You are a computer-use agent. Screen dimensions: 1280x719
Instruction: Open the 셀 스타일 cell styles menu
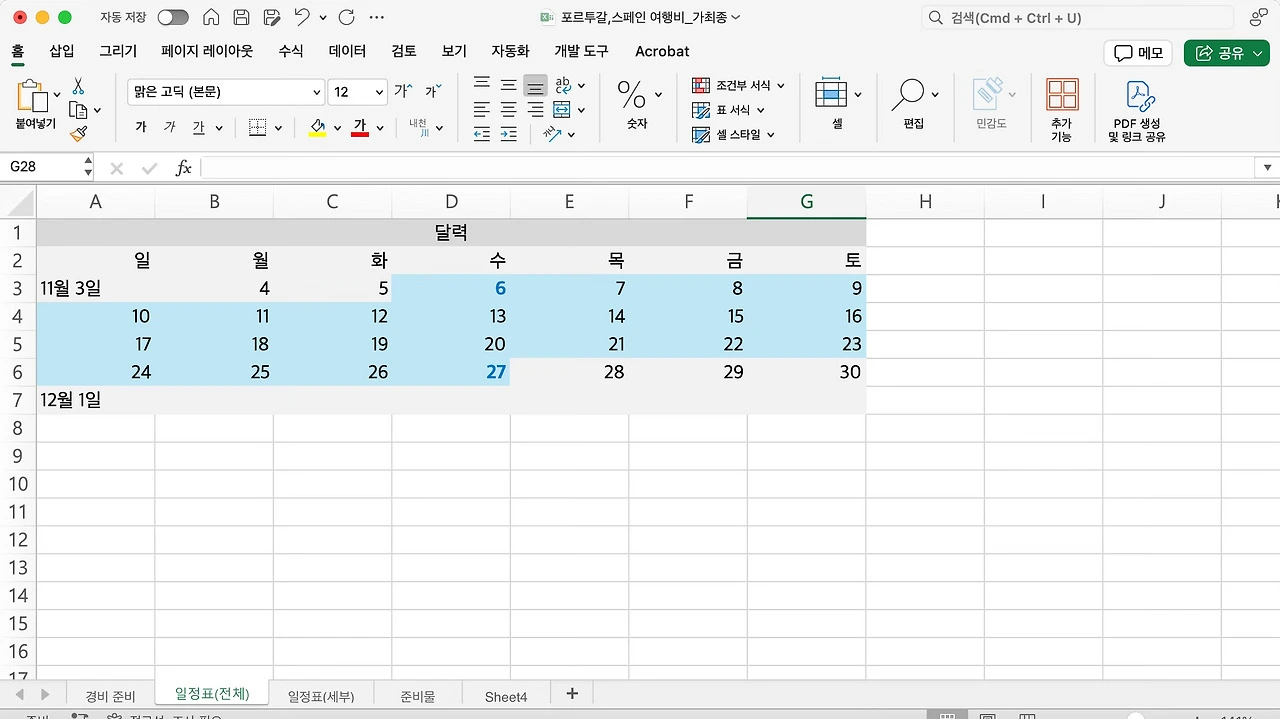point(734,134)
